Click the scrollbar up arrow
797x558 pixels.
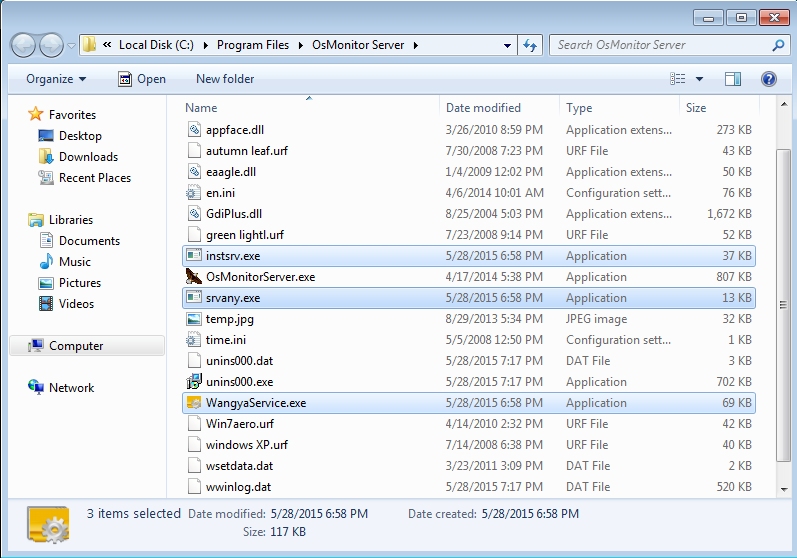pos(784,105)
